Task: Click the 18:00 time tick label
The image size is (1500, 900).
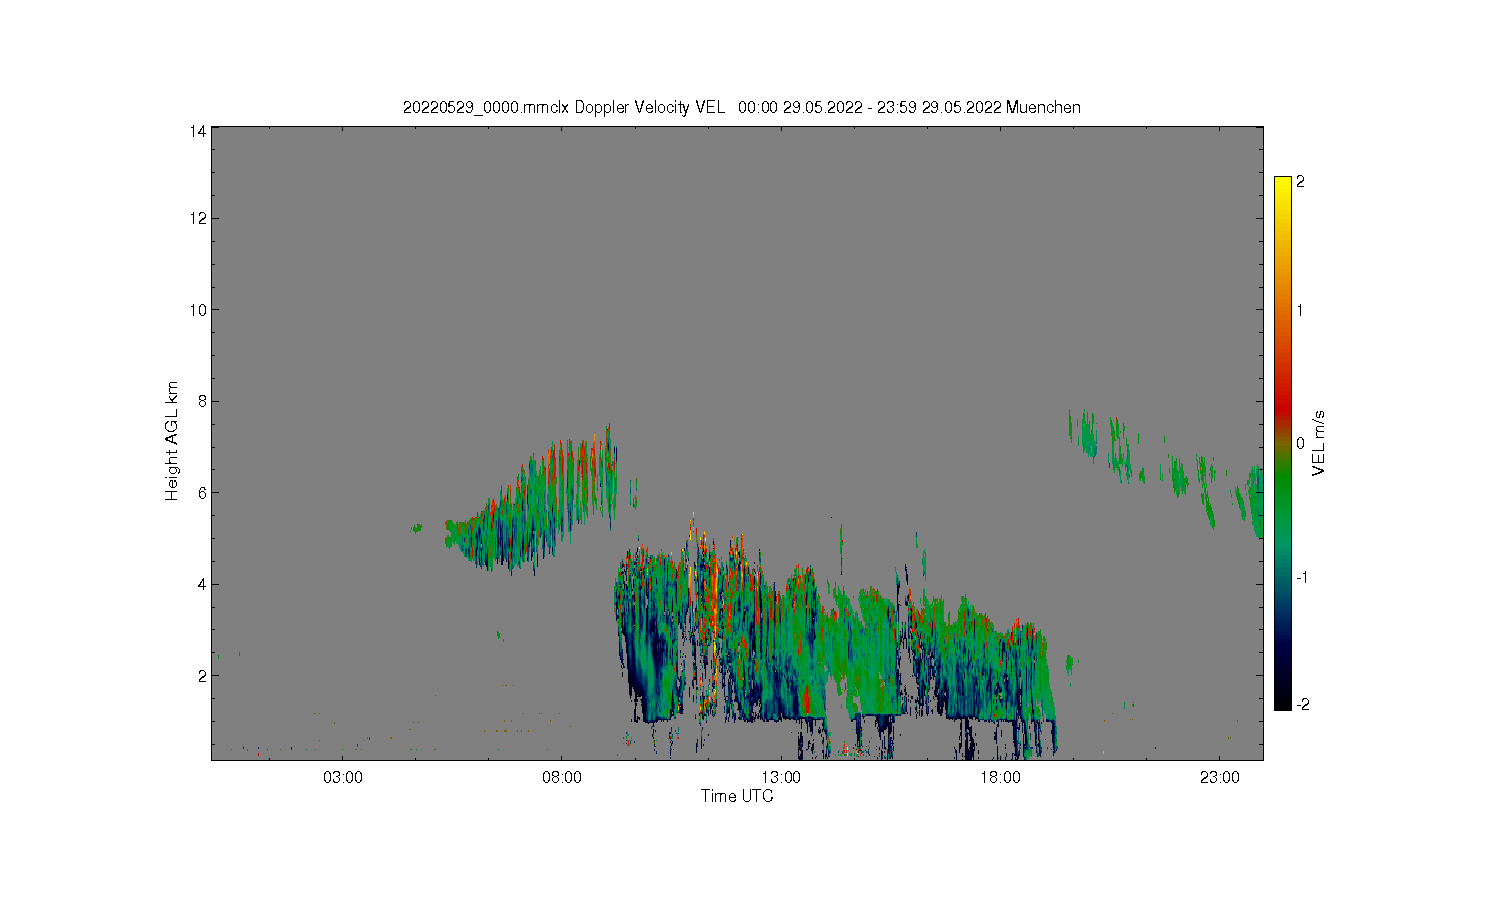Action: (1000, 778)
